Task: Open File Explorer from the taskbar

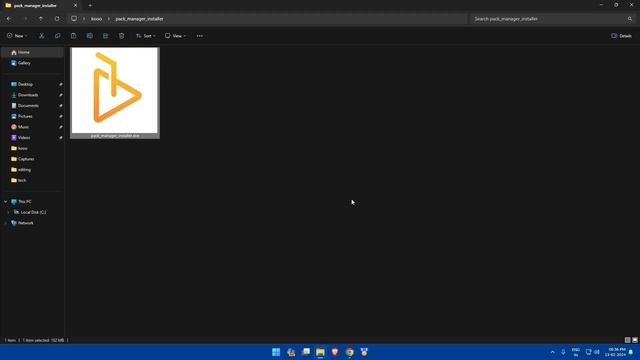Action: [320, 352]
